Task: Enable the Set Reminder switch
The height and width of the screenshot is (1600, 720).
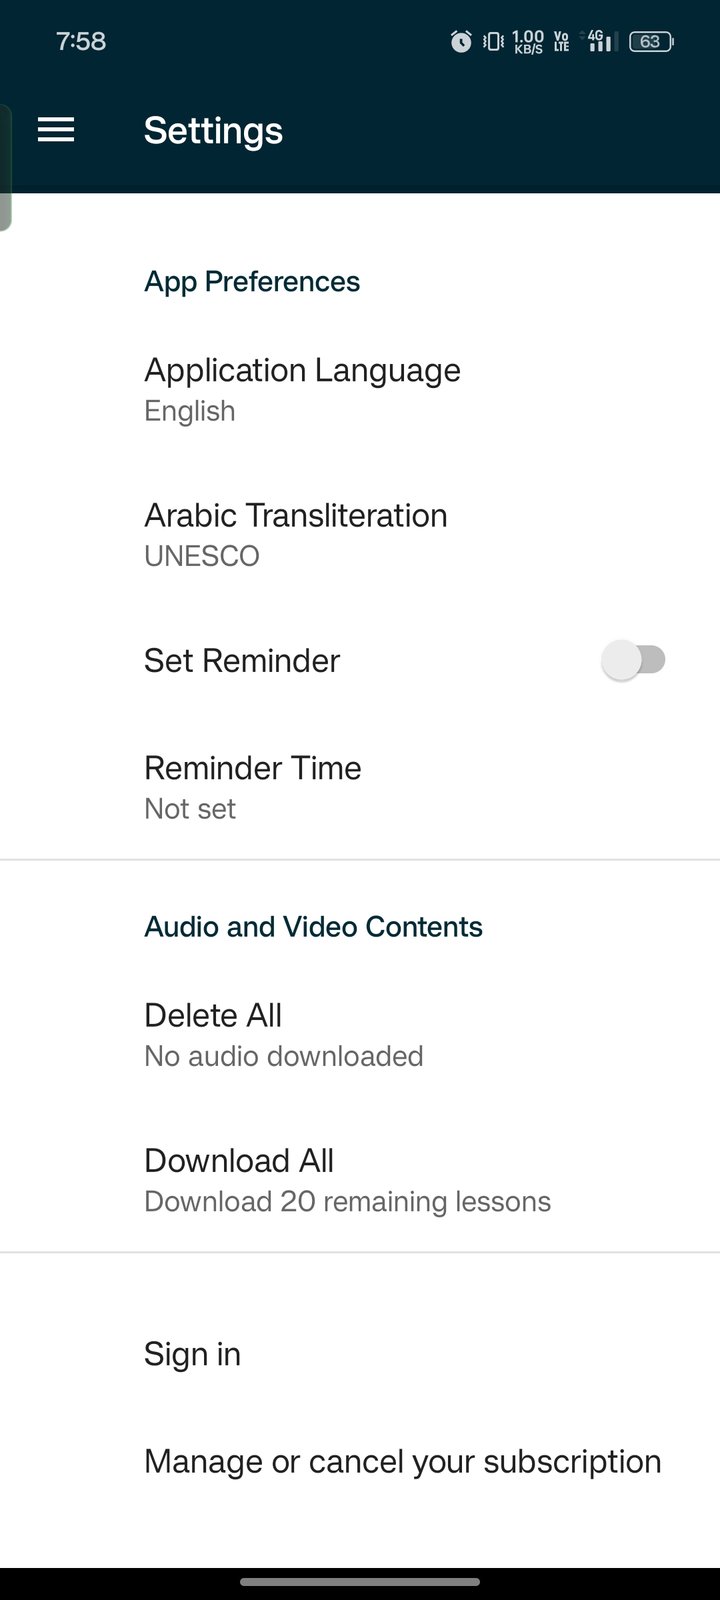Action: tap(634, 660)
